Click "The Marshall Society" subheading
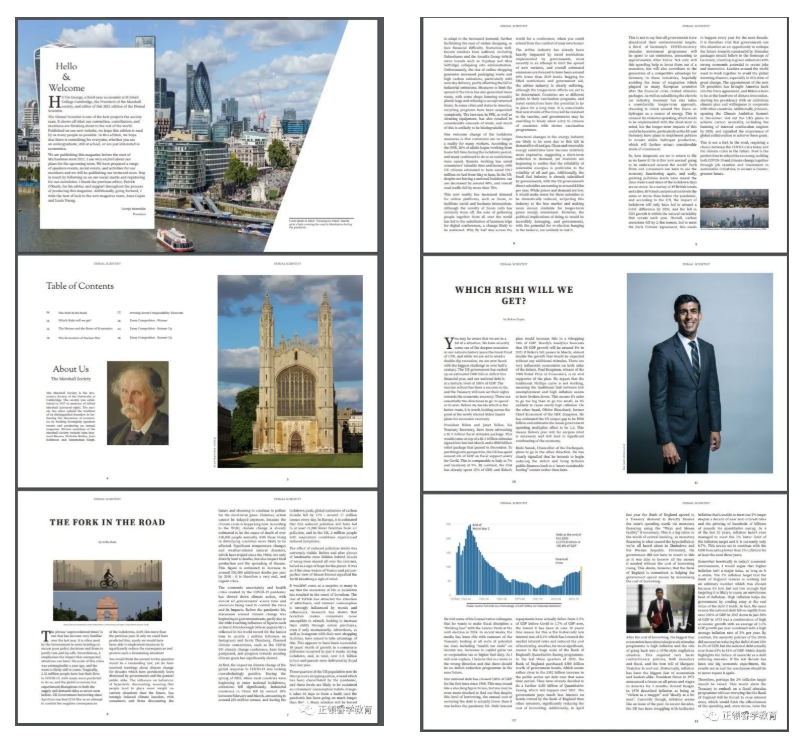 point(71,379)
